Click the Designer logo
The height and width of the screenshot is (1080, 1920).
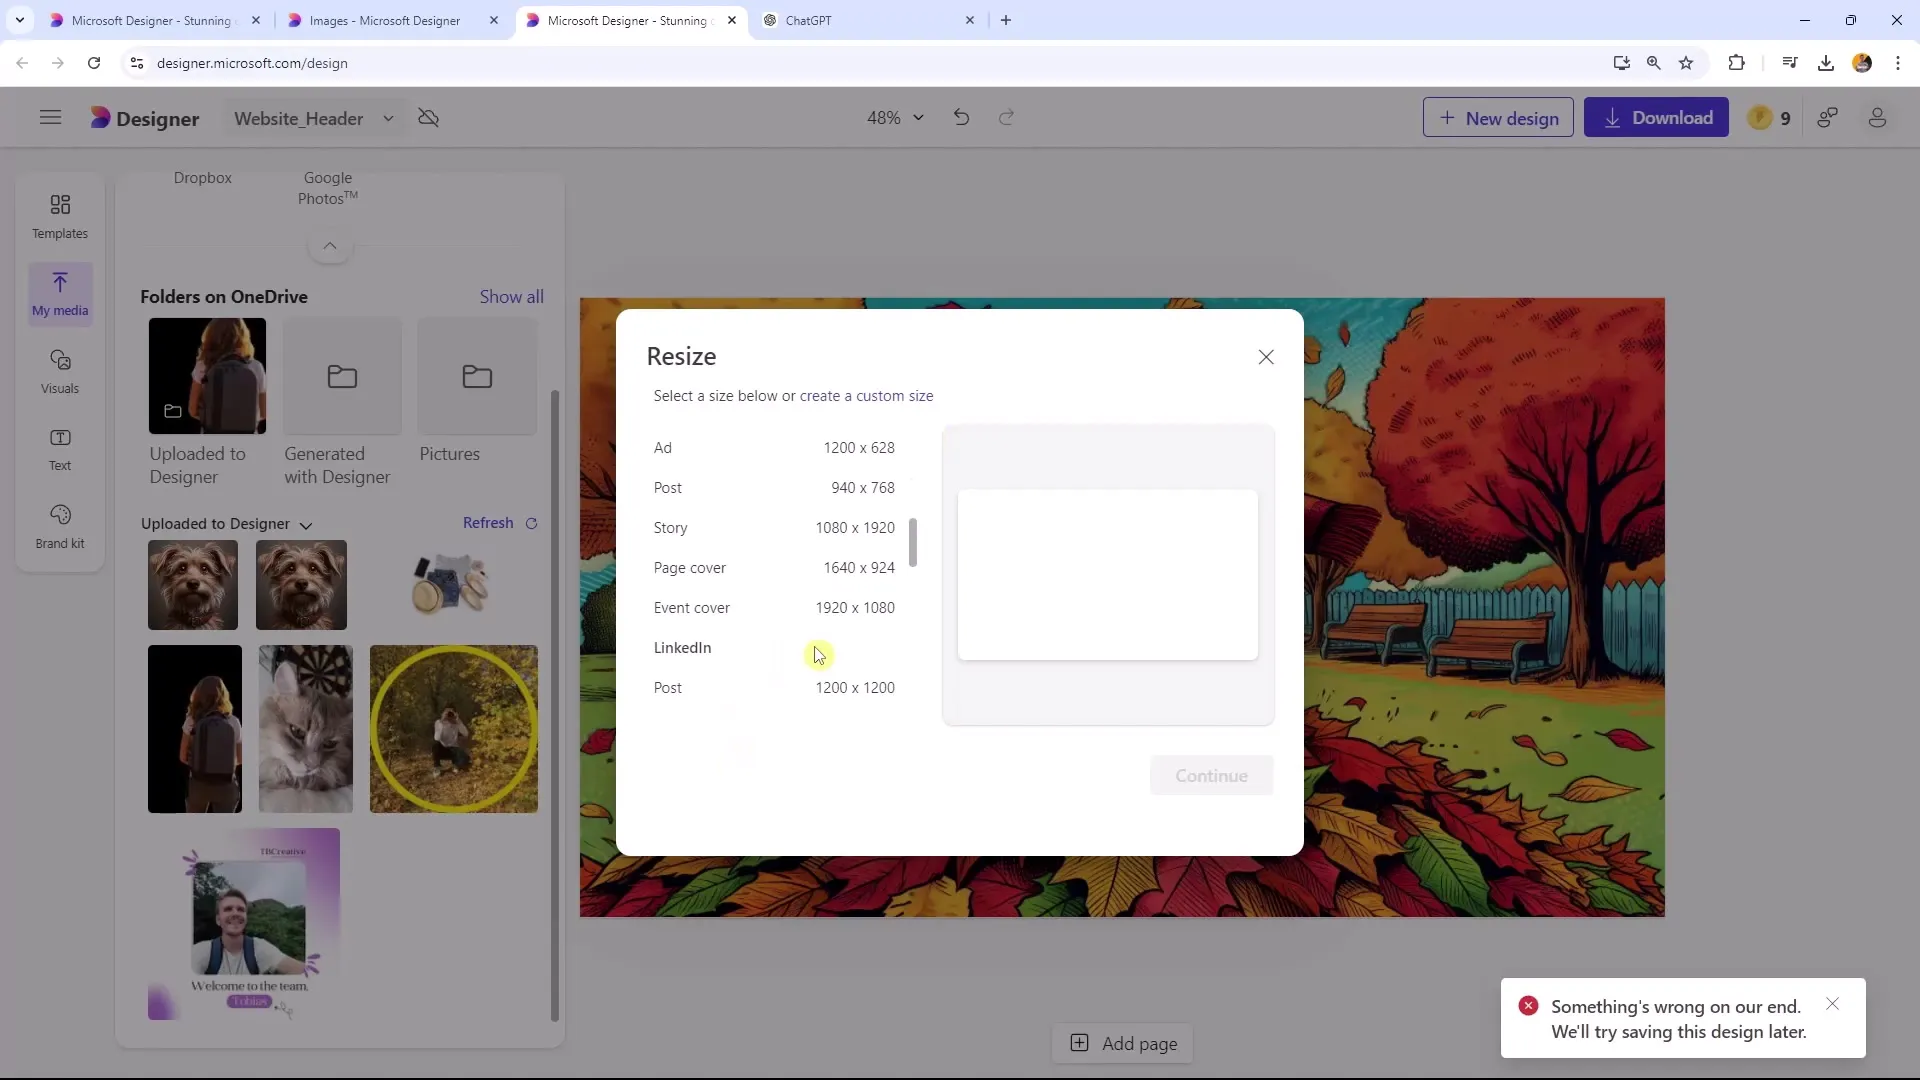[x=145, y=118]
